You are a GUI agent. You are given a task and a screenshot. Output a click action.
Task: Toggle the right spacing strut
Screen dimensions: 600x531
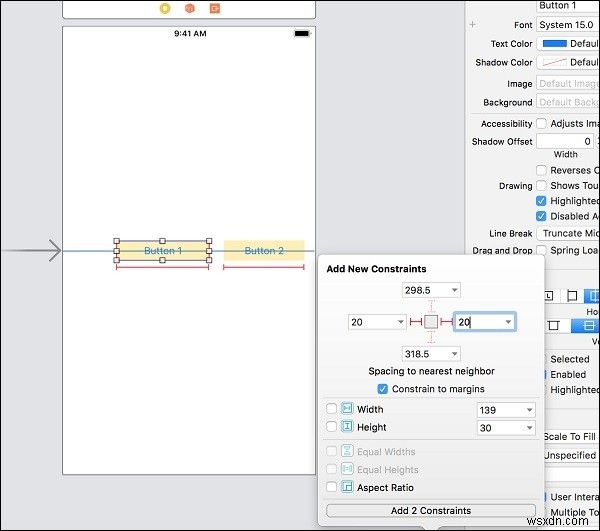(446, 322)
